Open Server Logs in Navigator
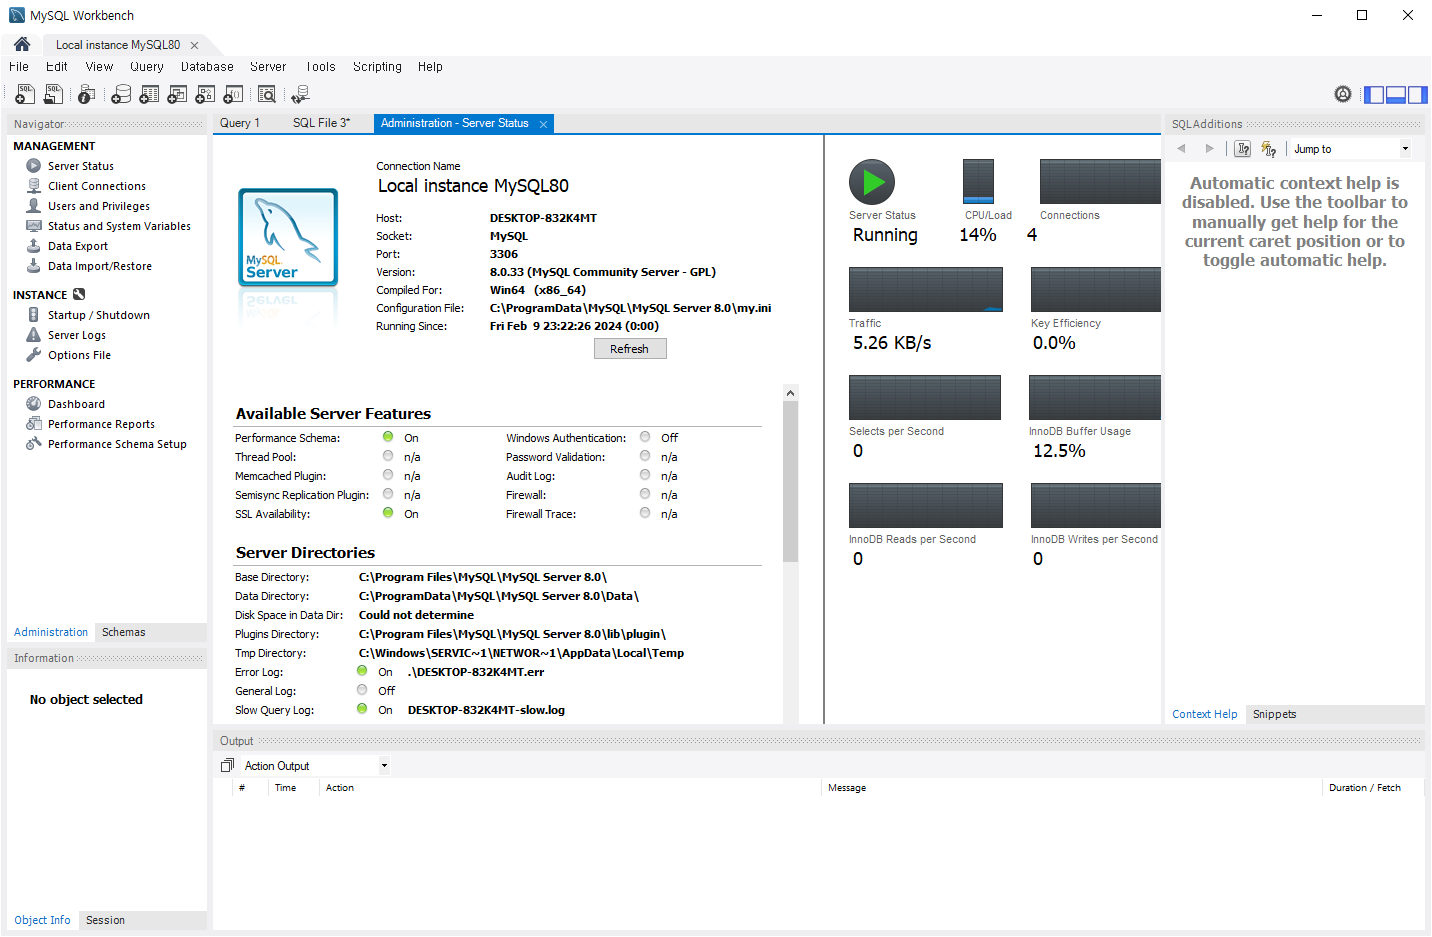 coord(77,335)
